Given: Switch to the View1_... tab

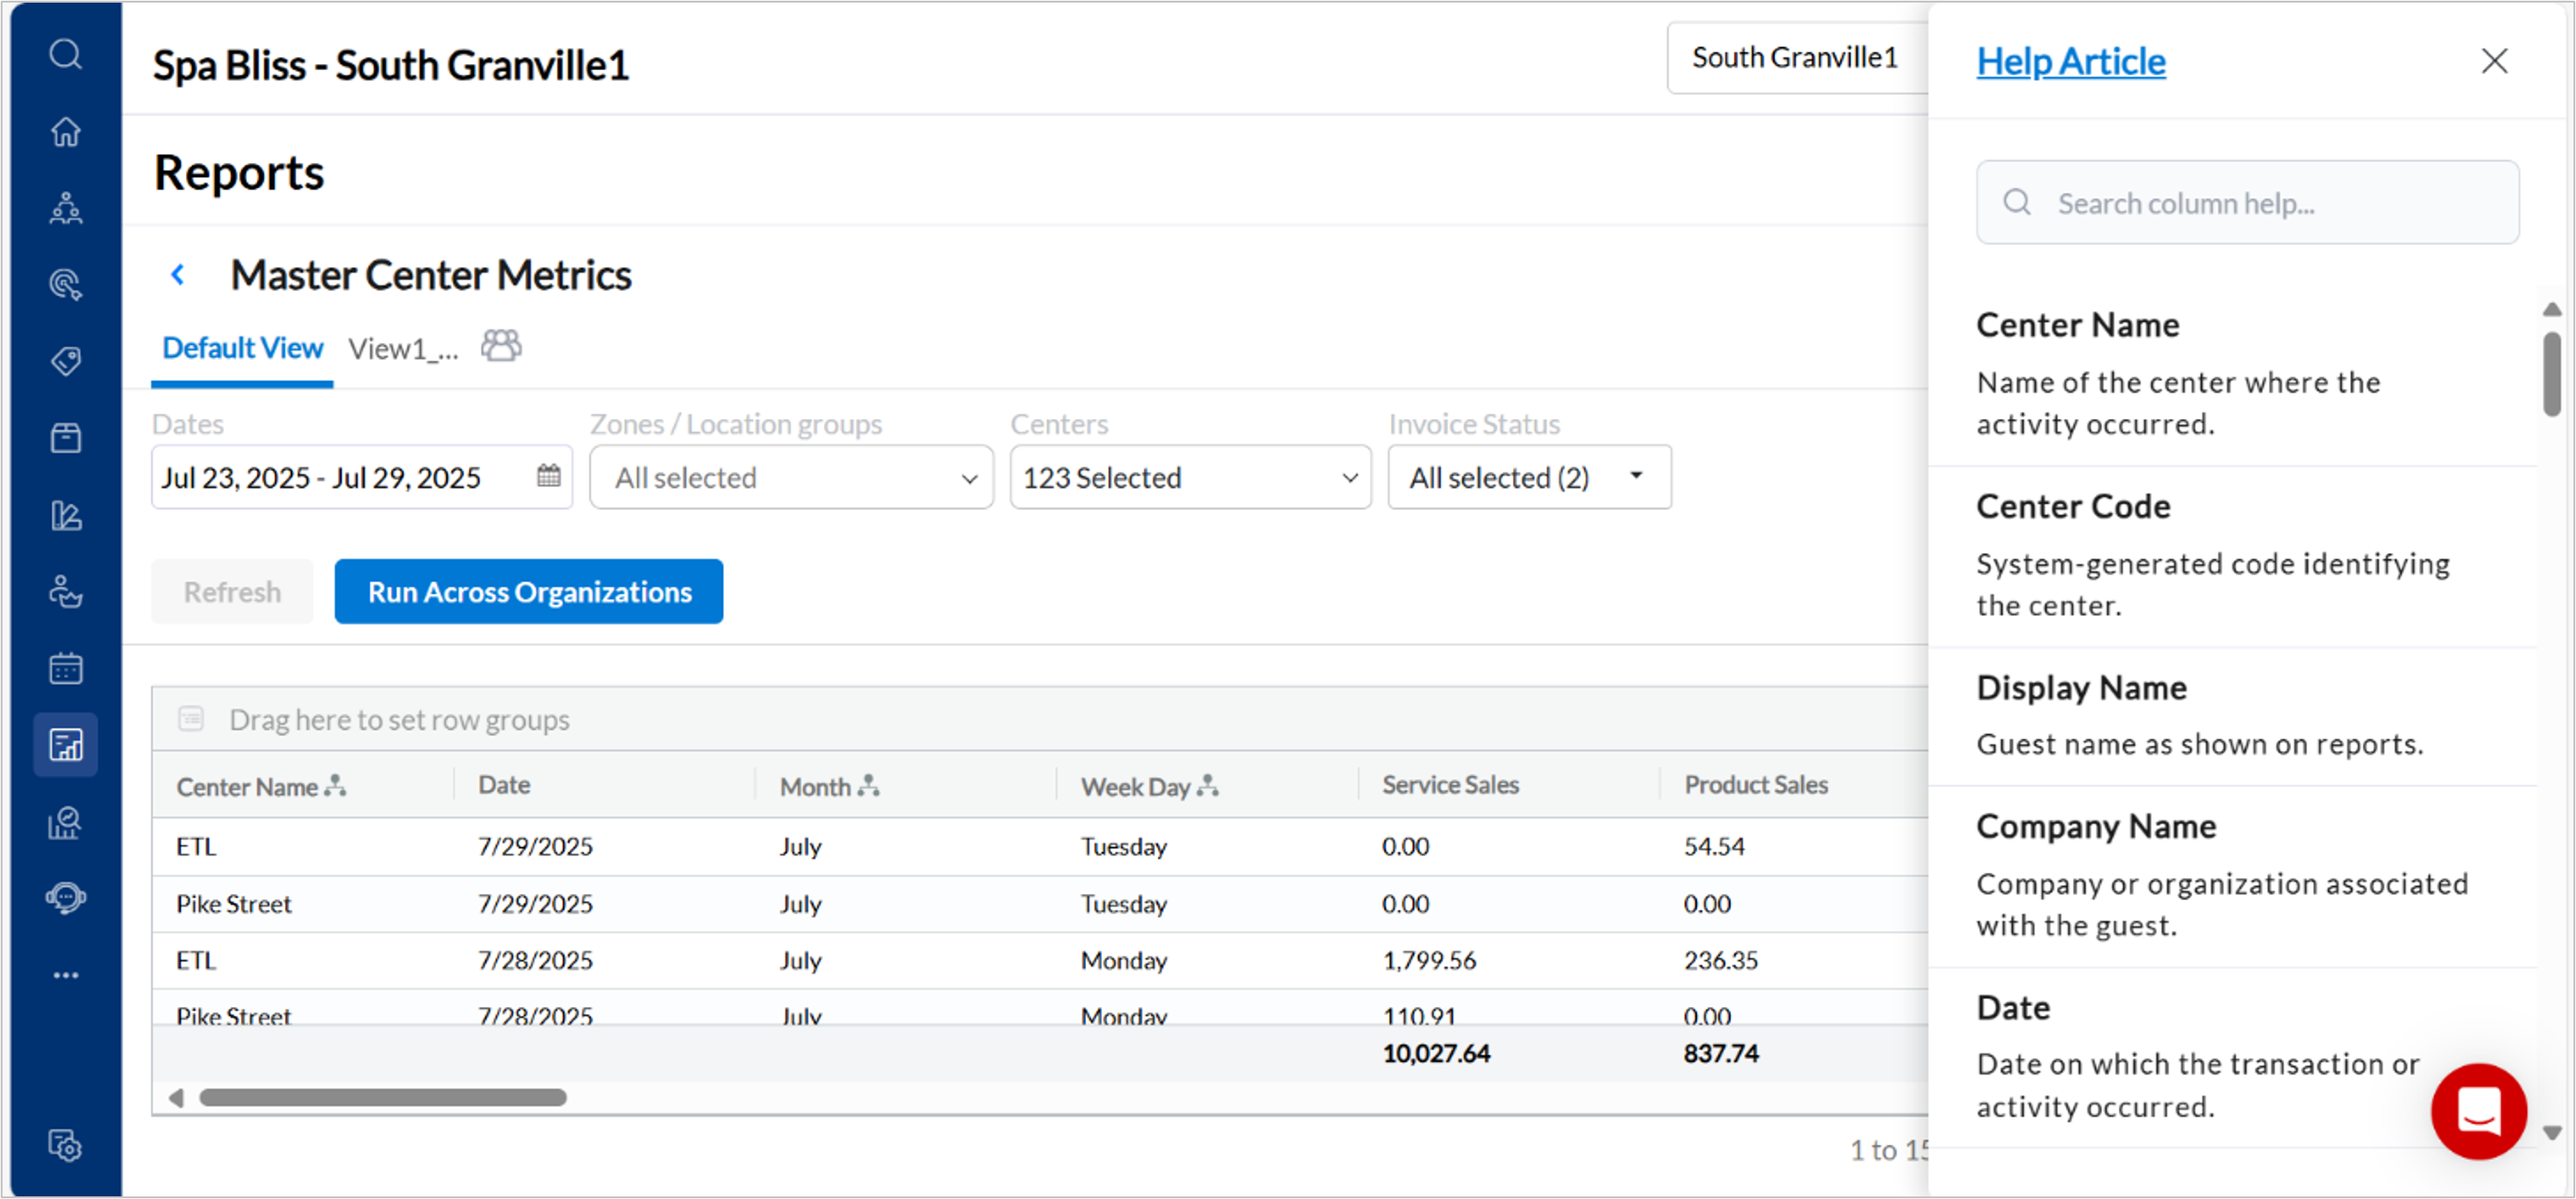Looking at the screenshot, I should [x=403, y=350].
